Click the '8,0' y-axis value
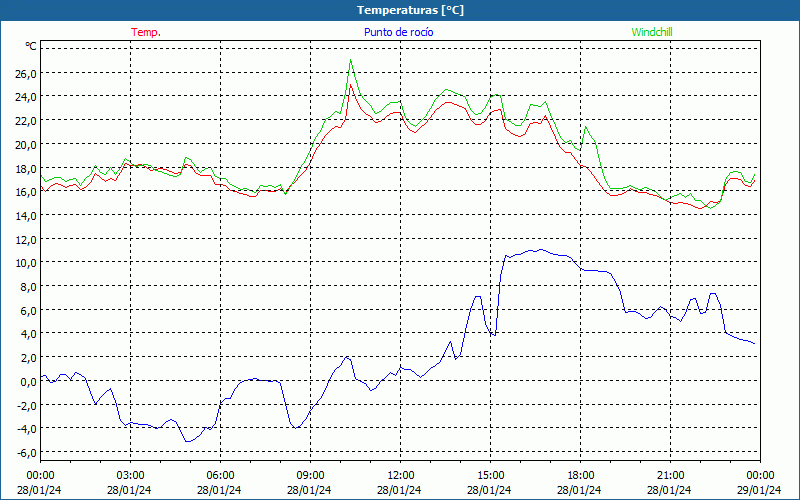The image size is (800, 500). pyautogui.click(x=28, y=287)
